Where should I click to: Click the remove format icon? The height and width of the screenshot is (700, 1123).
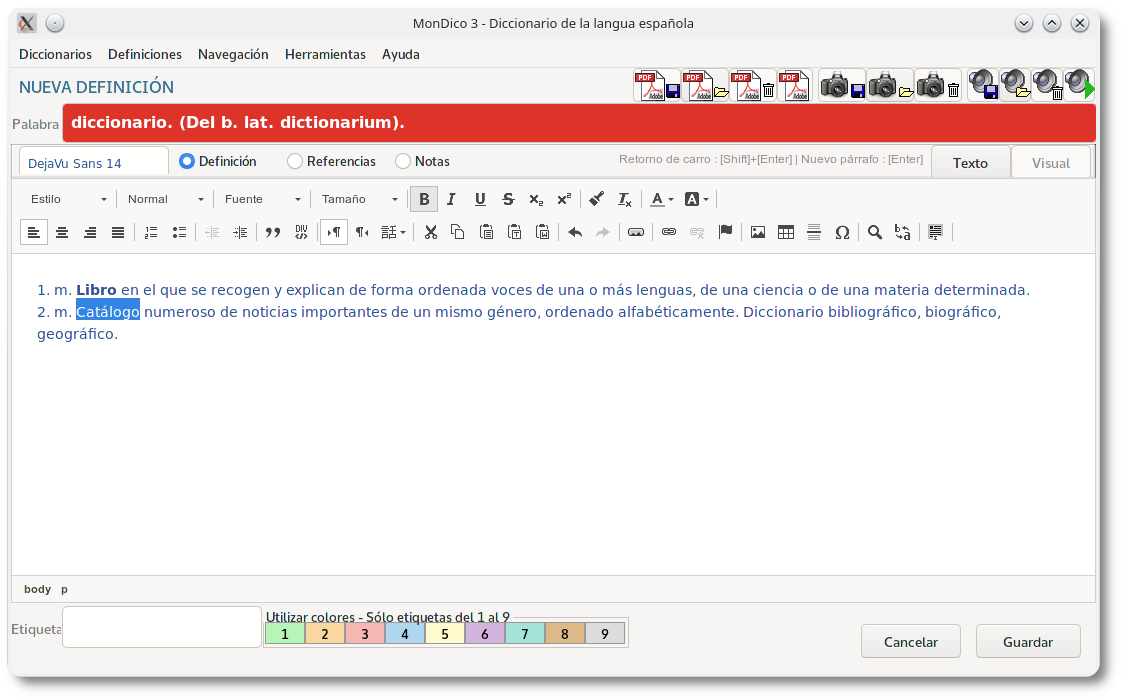(x=625, y=199)
